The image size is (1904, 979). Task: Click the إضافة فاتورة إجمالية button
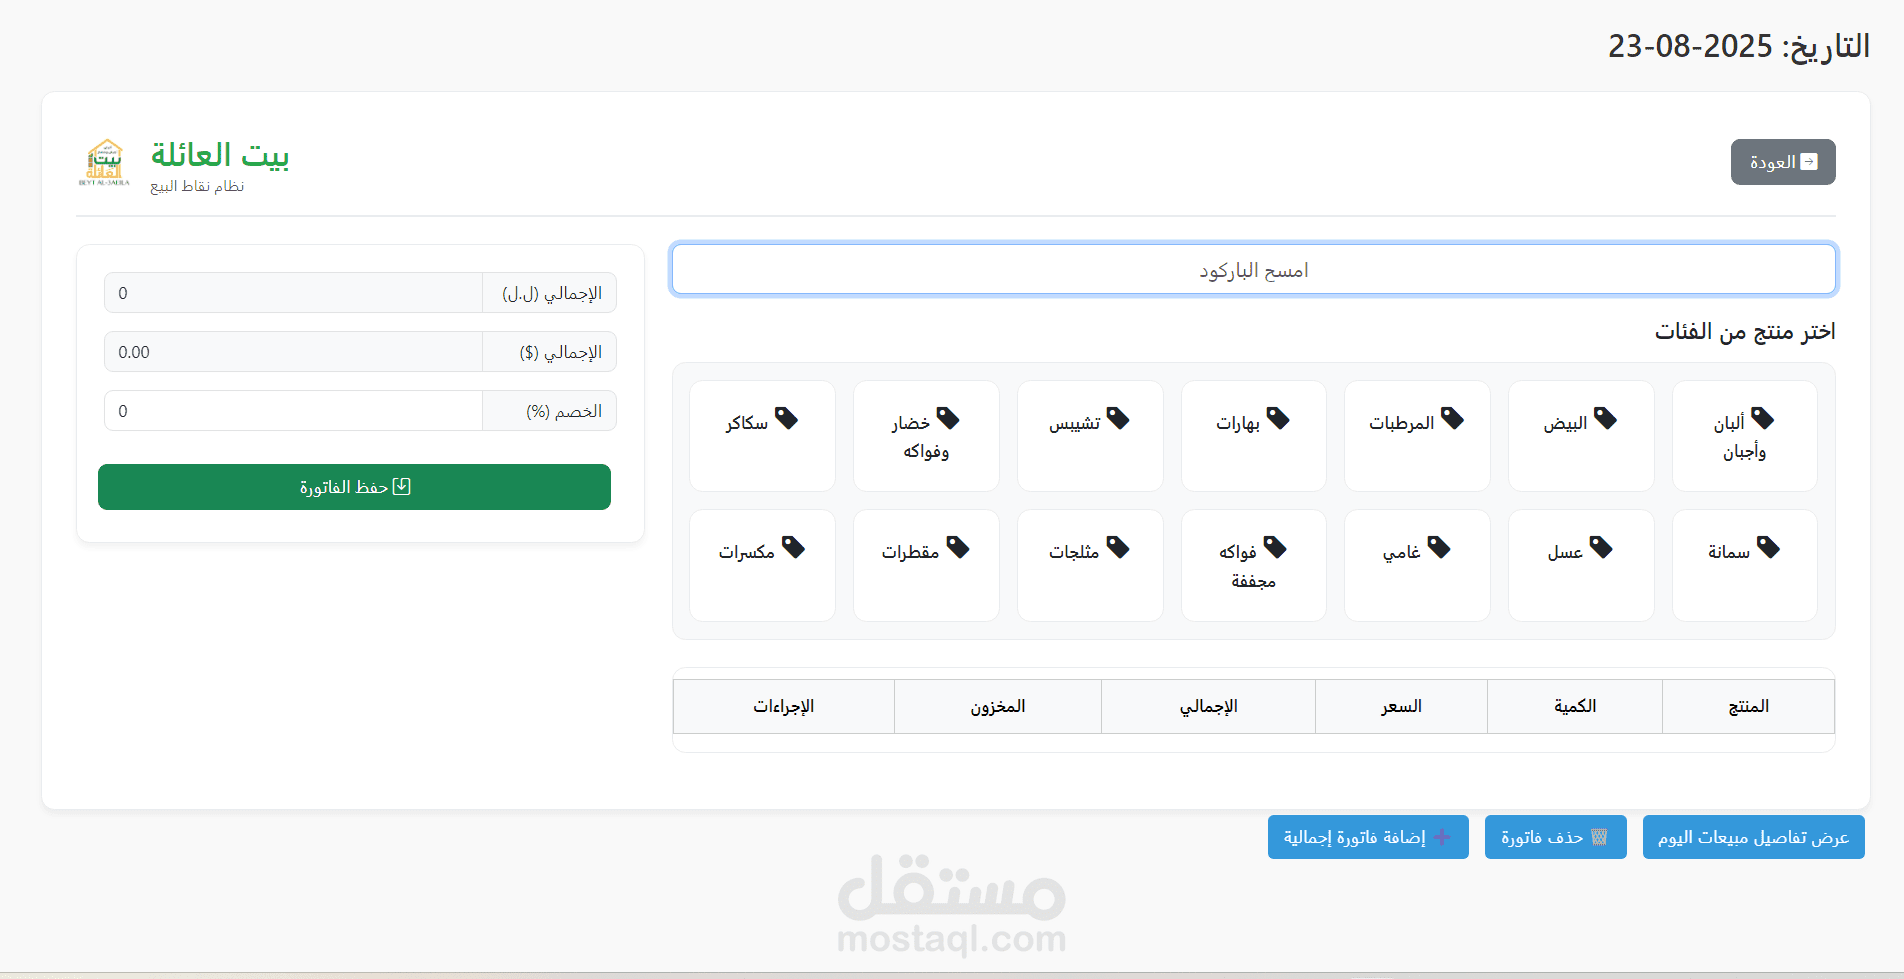[1368, 837]
